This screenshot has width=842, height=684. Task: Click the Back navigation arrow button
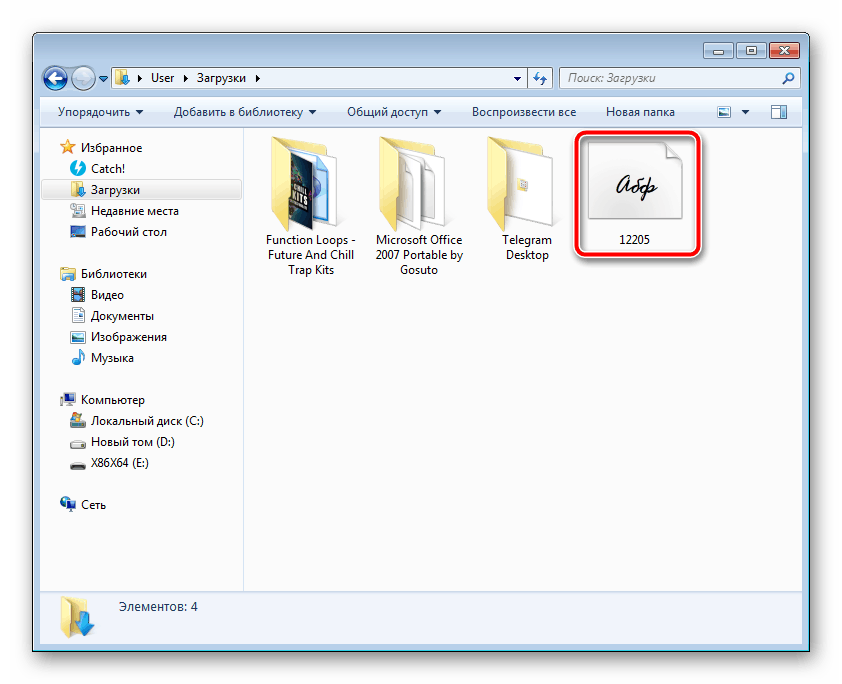tap(55, 77)
